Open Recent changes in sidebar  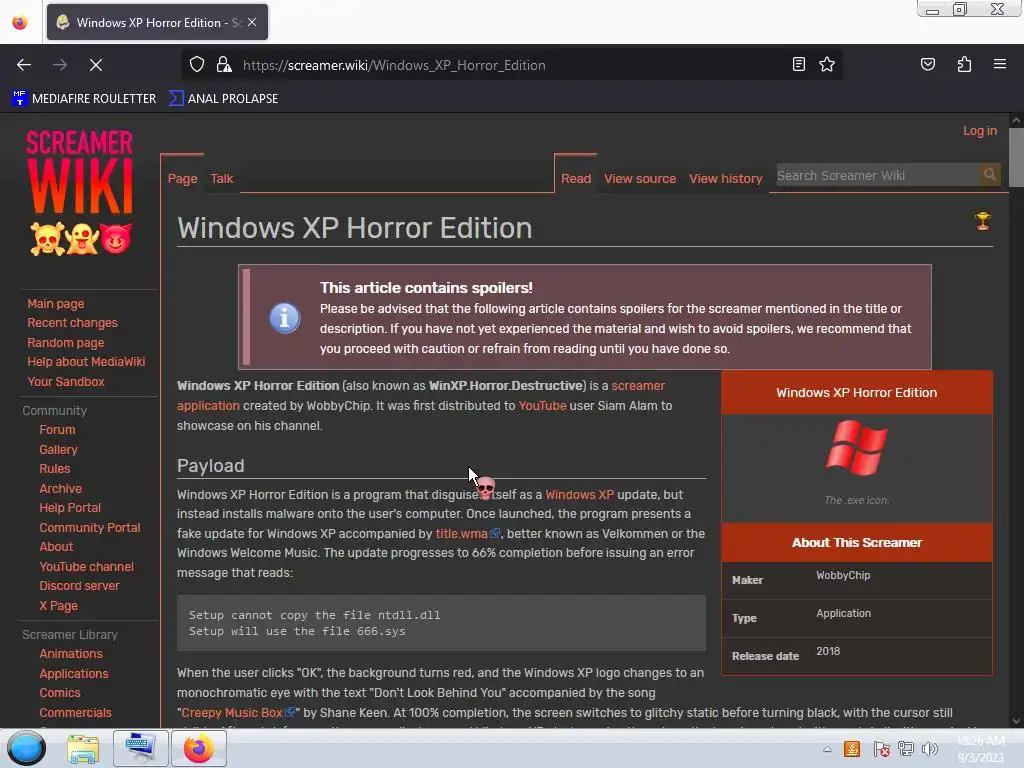(72, 323)
